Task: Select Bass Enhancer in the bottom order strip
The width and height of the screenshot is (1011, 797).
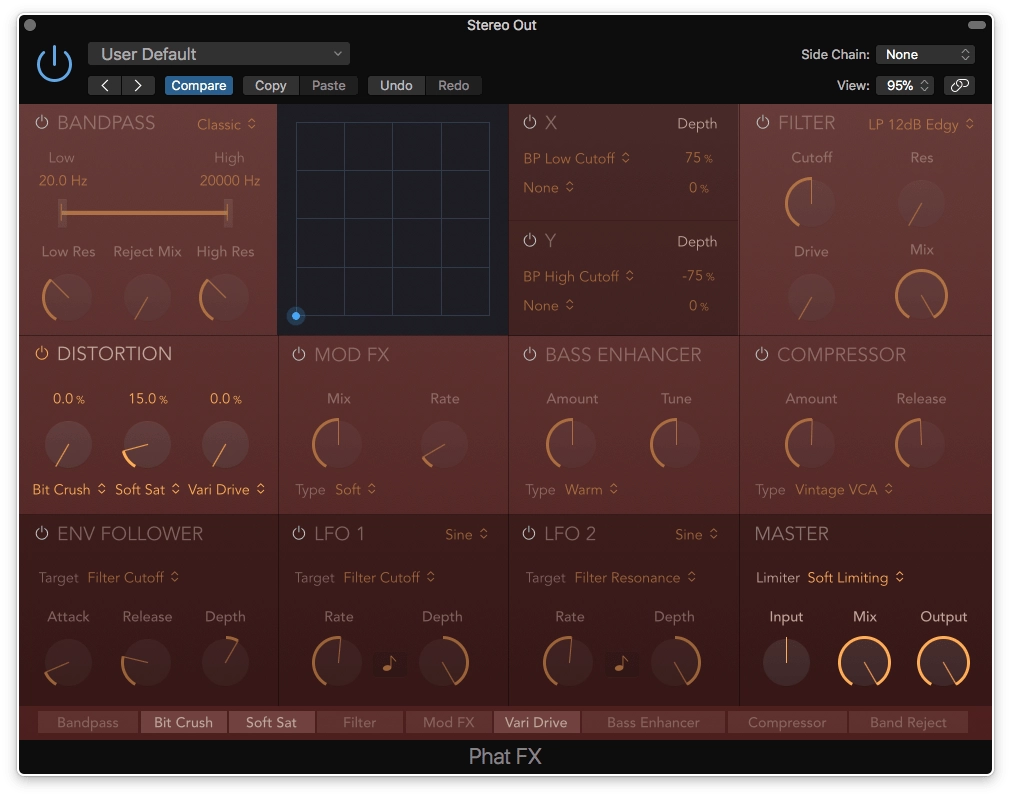Action: [x=653, y=722]
